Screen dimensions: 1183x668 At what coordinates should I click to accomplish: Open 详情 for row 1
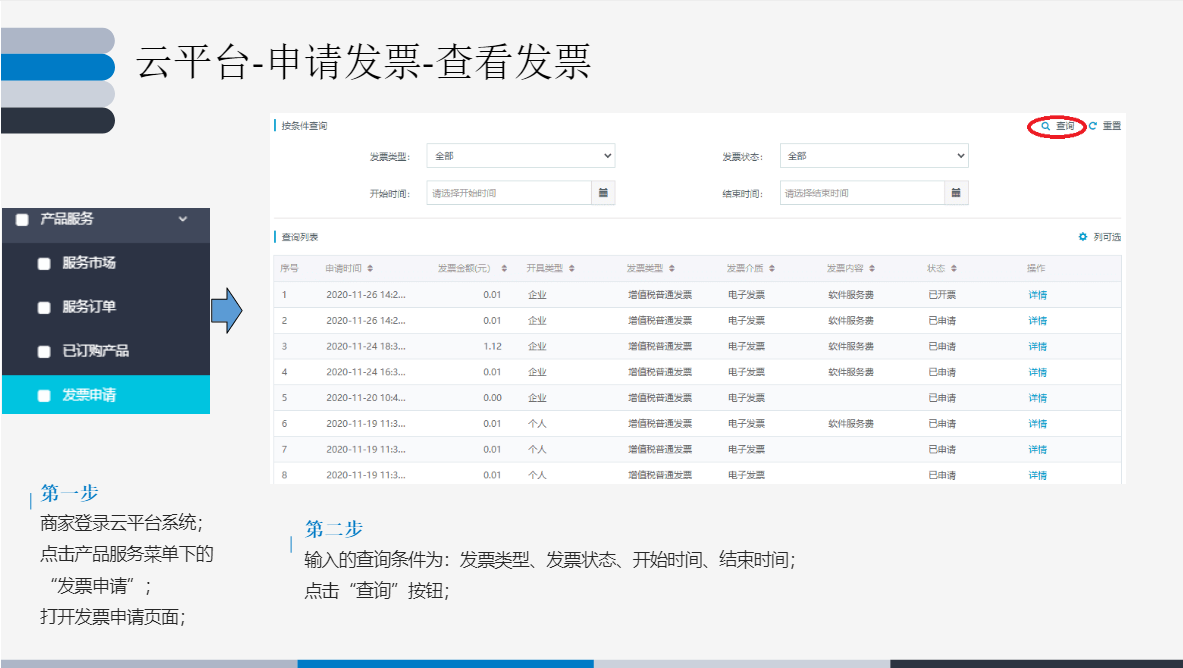click(x=1037, y=295)
